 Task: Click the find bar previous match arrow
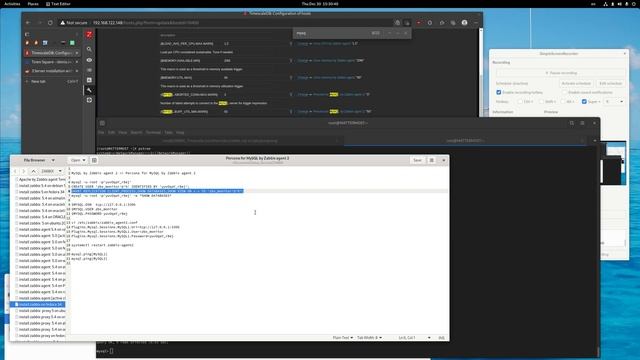pos(389,33)
